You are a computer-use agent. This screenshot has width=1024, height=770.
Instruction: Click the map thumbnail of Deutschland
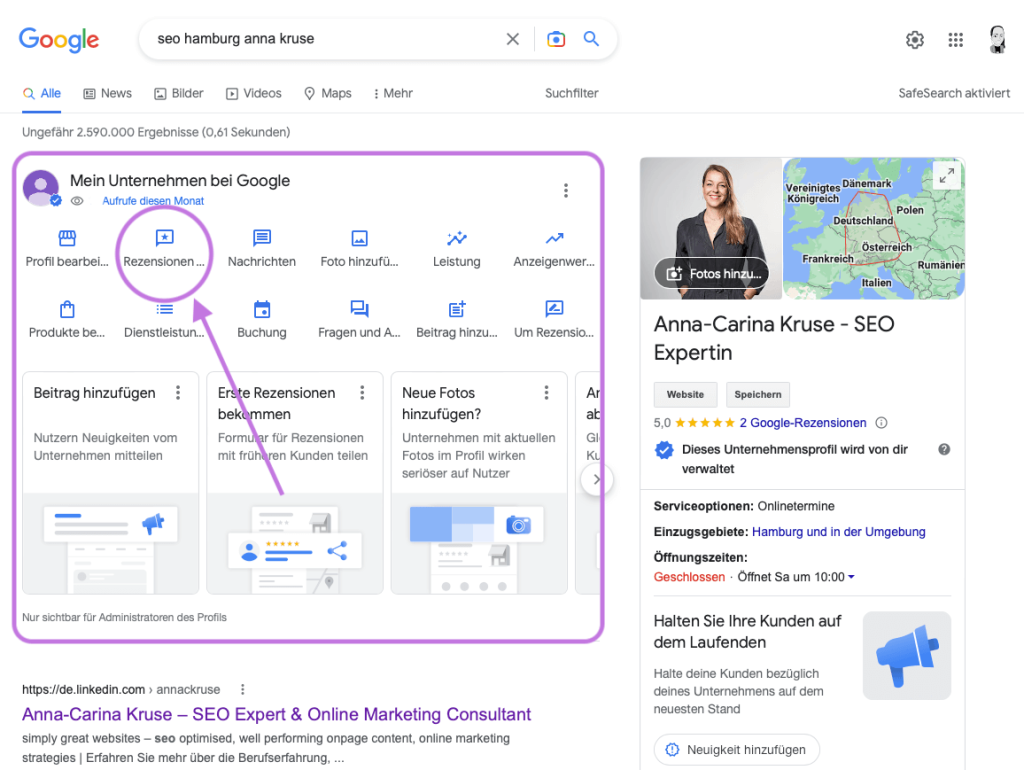coord(873,229)
